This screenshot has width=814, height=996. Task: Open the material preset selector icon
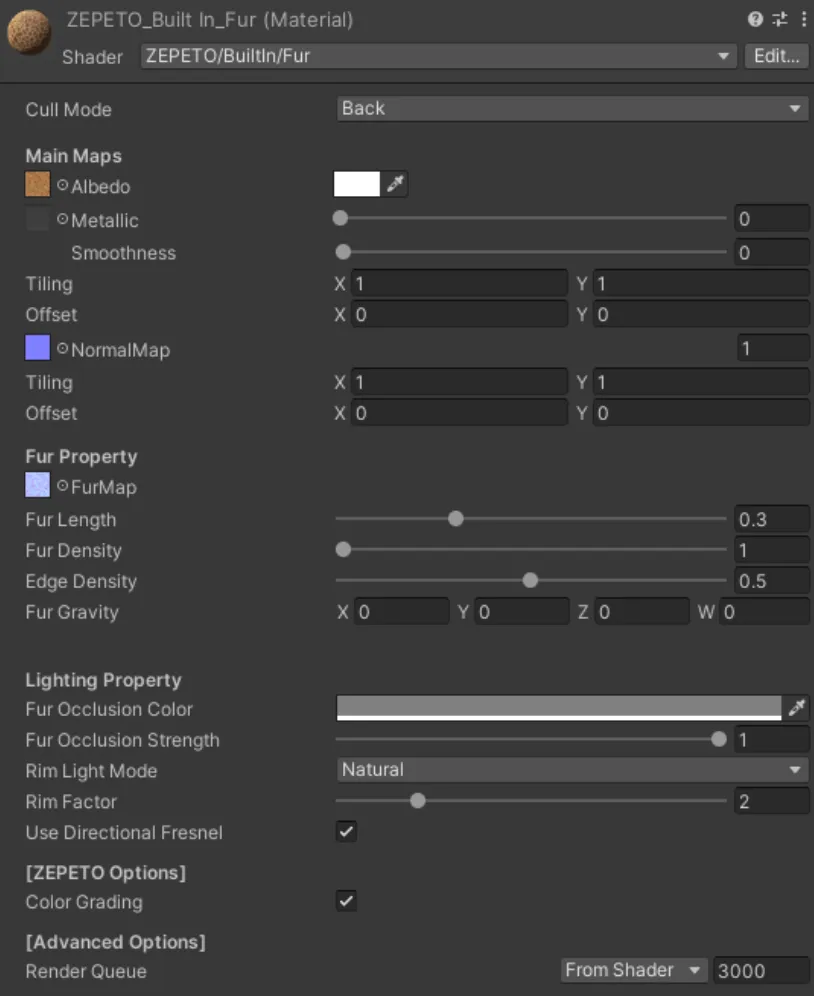(780, 19)
